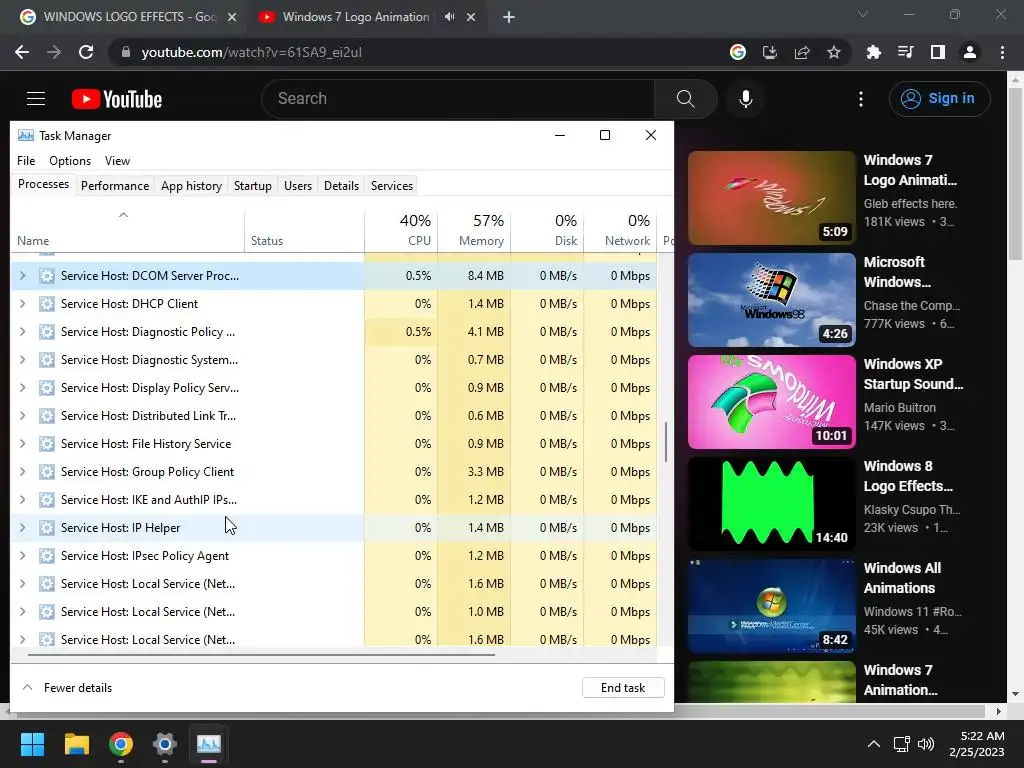Expand Service Host: File History Service

click(x=23, y=443)
